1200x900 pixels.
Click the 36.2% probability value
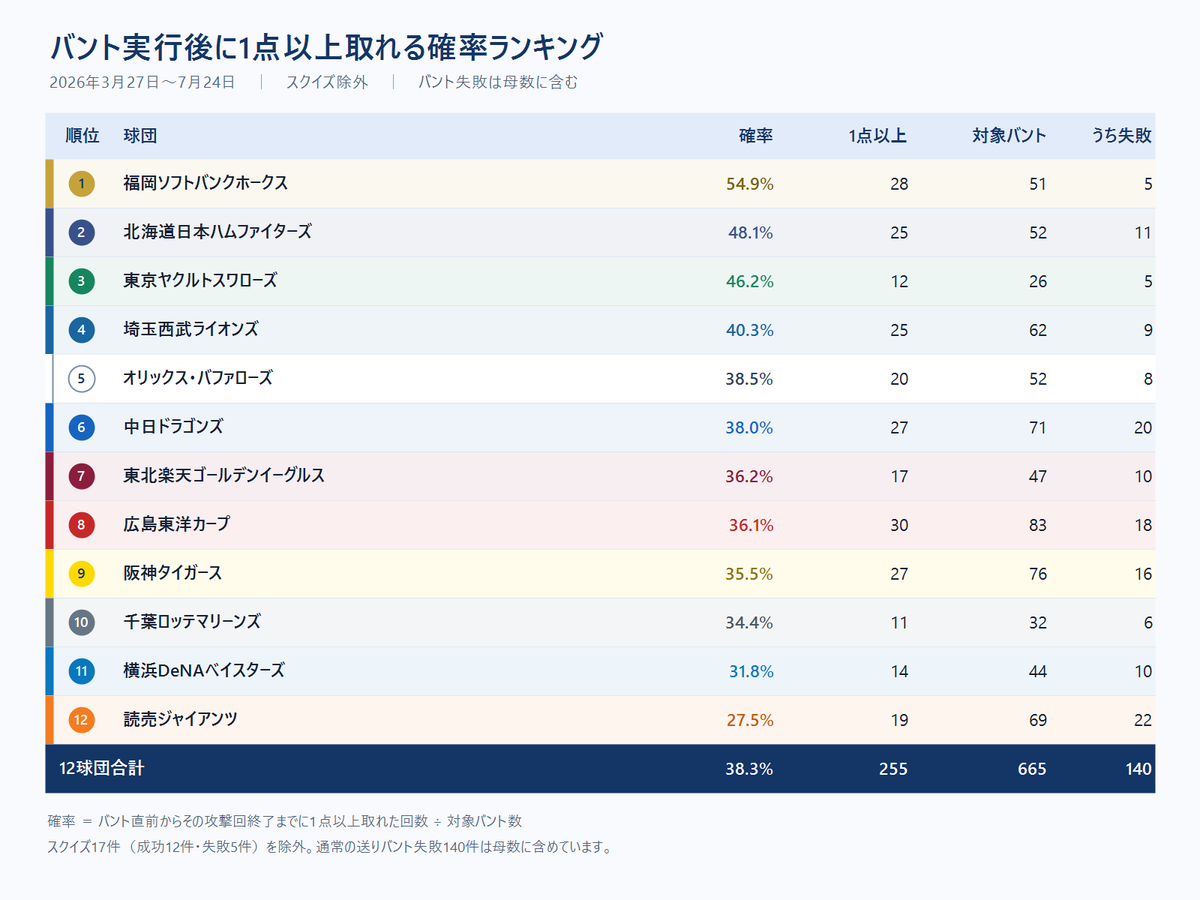[x=750, y=476]
